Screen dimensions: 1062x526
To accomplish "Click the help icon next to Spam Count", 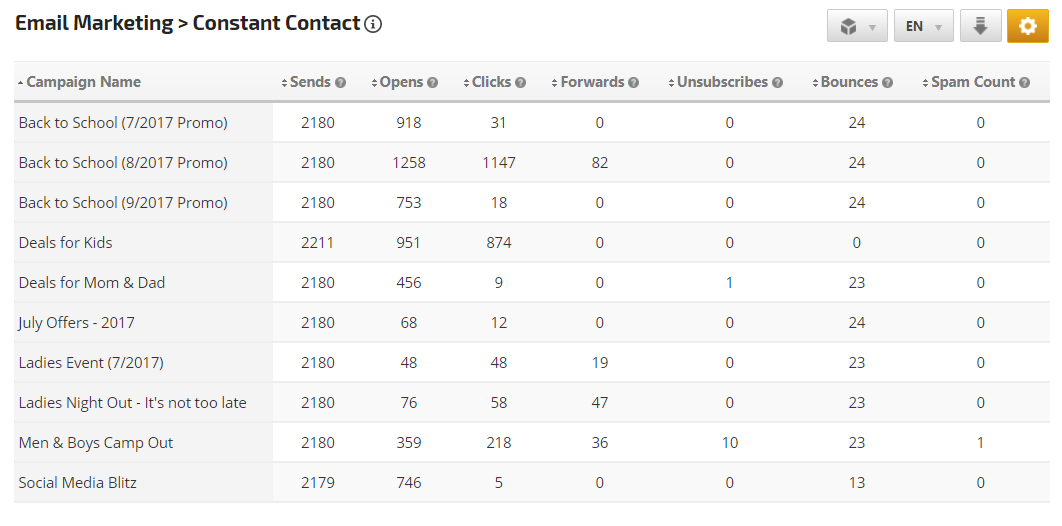I will [x=1025, y=83].
